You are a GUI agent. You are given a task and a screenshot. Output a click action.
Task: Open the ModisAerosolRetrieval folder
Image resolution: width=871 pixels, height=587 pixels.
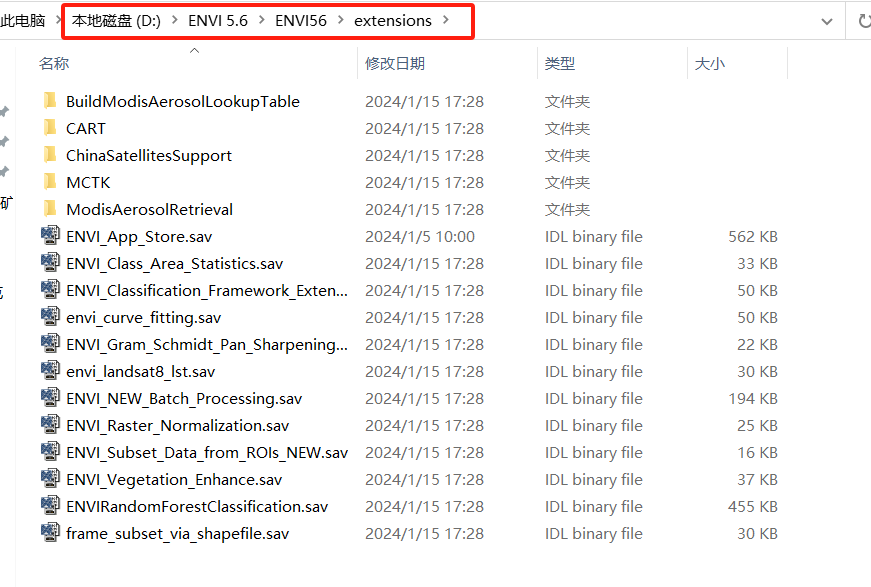pyautogui.click(x=148, y=209)
